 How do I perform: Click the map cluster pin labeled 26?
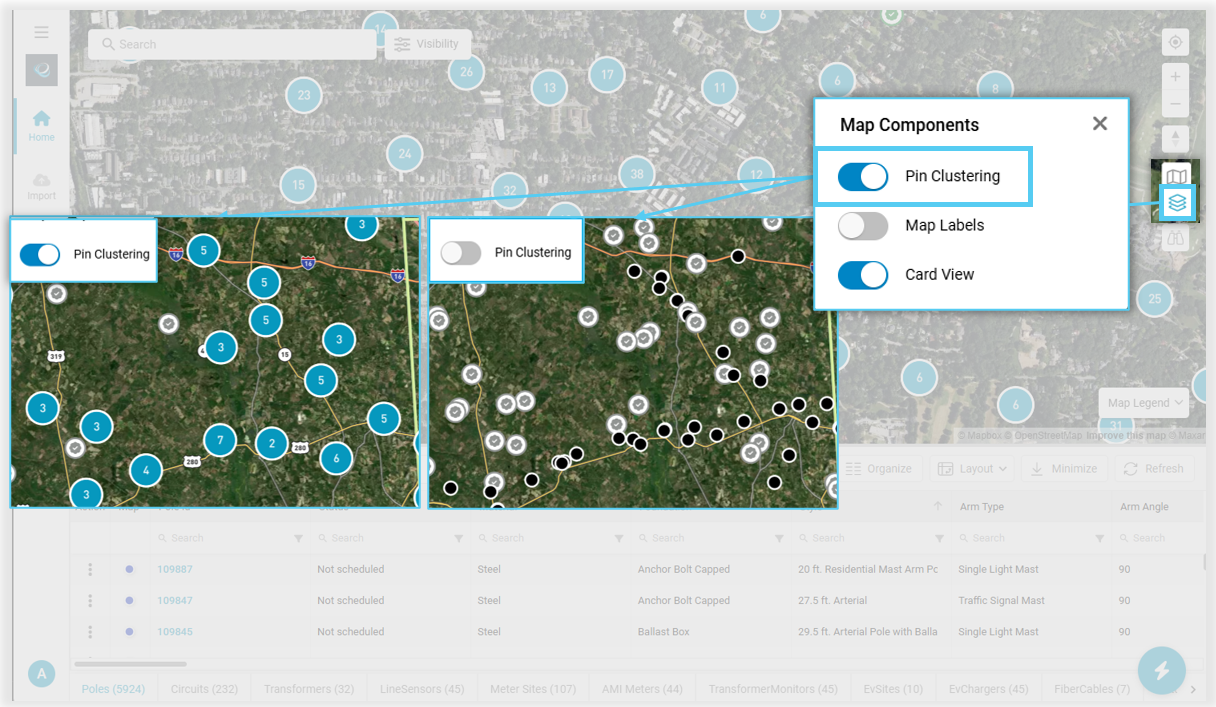[466, 71]
